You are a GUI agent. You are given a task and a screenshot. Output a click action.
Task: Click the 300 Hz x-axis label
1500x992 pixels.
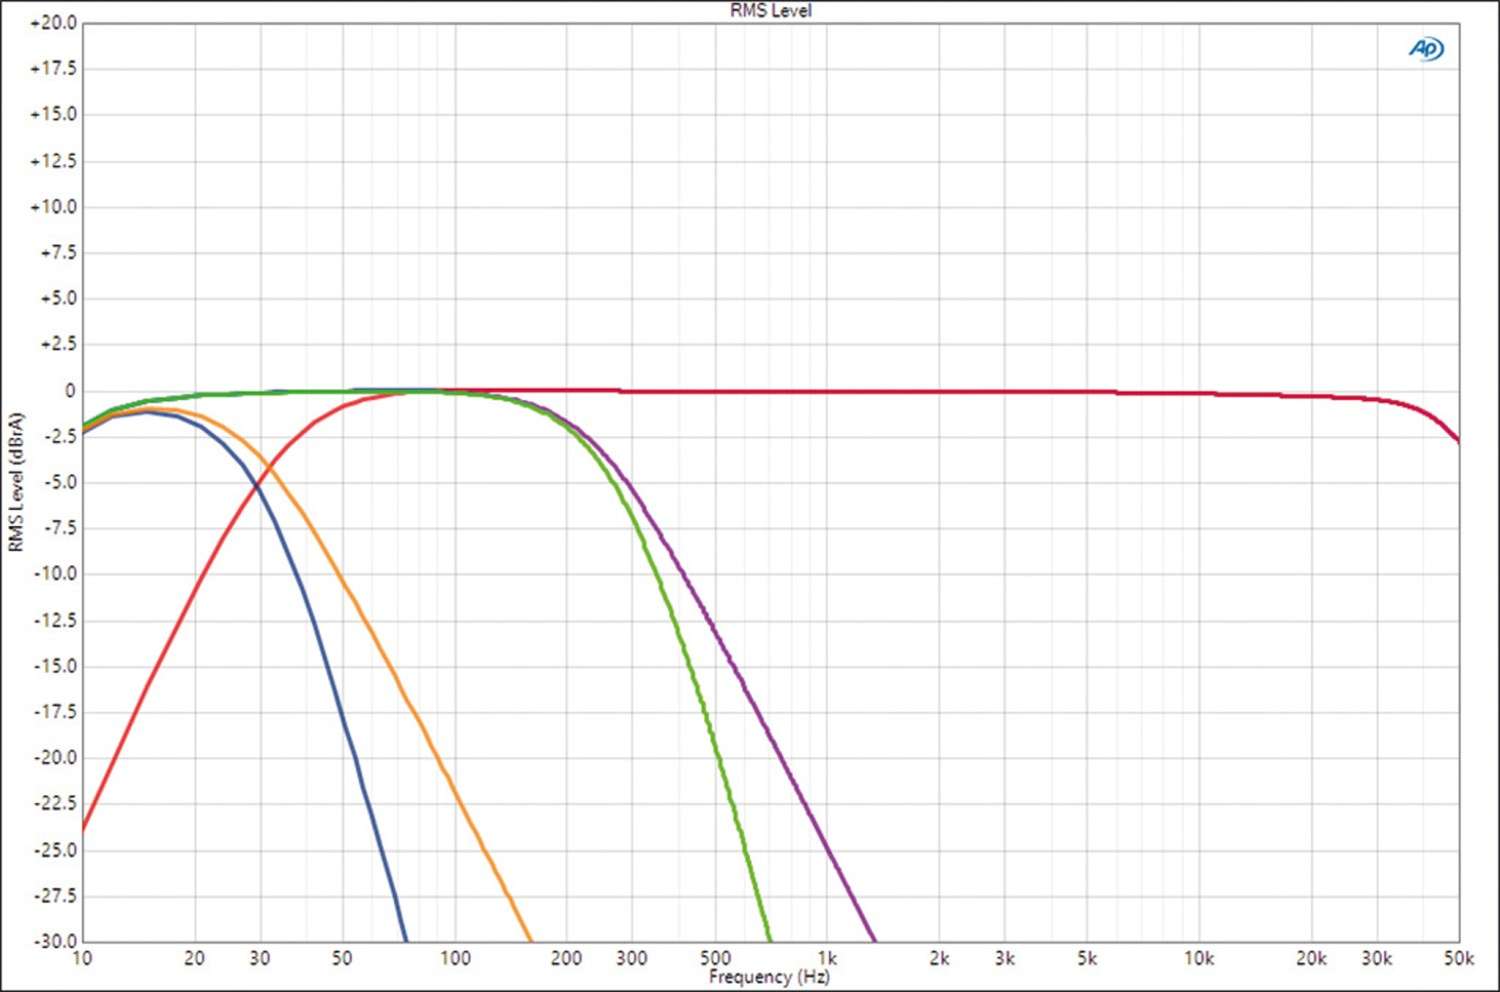pyautogui.click(x=631, y=958)
